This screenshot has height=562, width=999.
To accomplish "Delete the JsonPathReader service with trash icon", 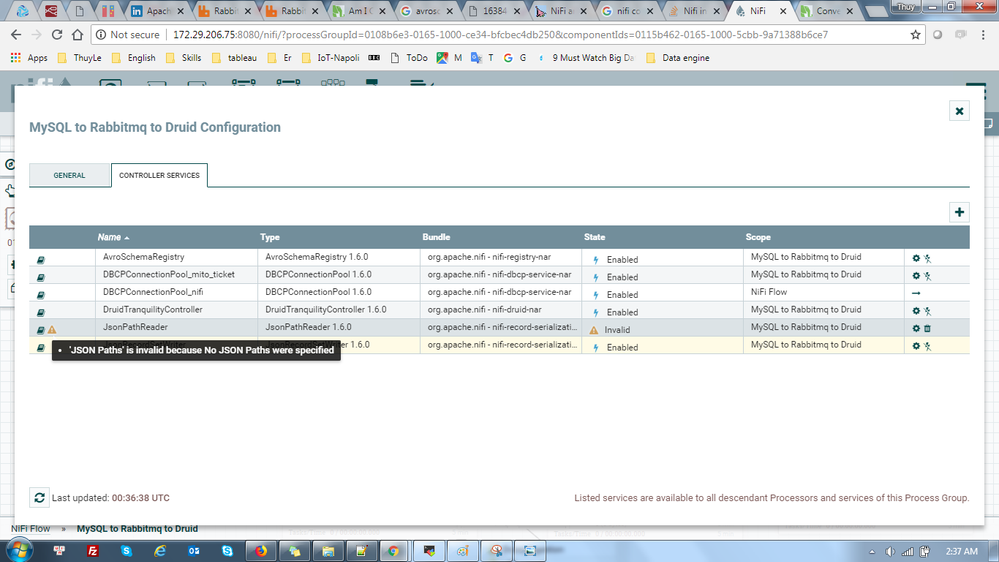I will pos(928,328).
